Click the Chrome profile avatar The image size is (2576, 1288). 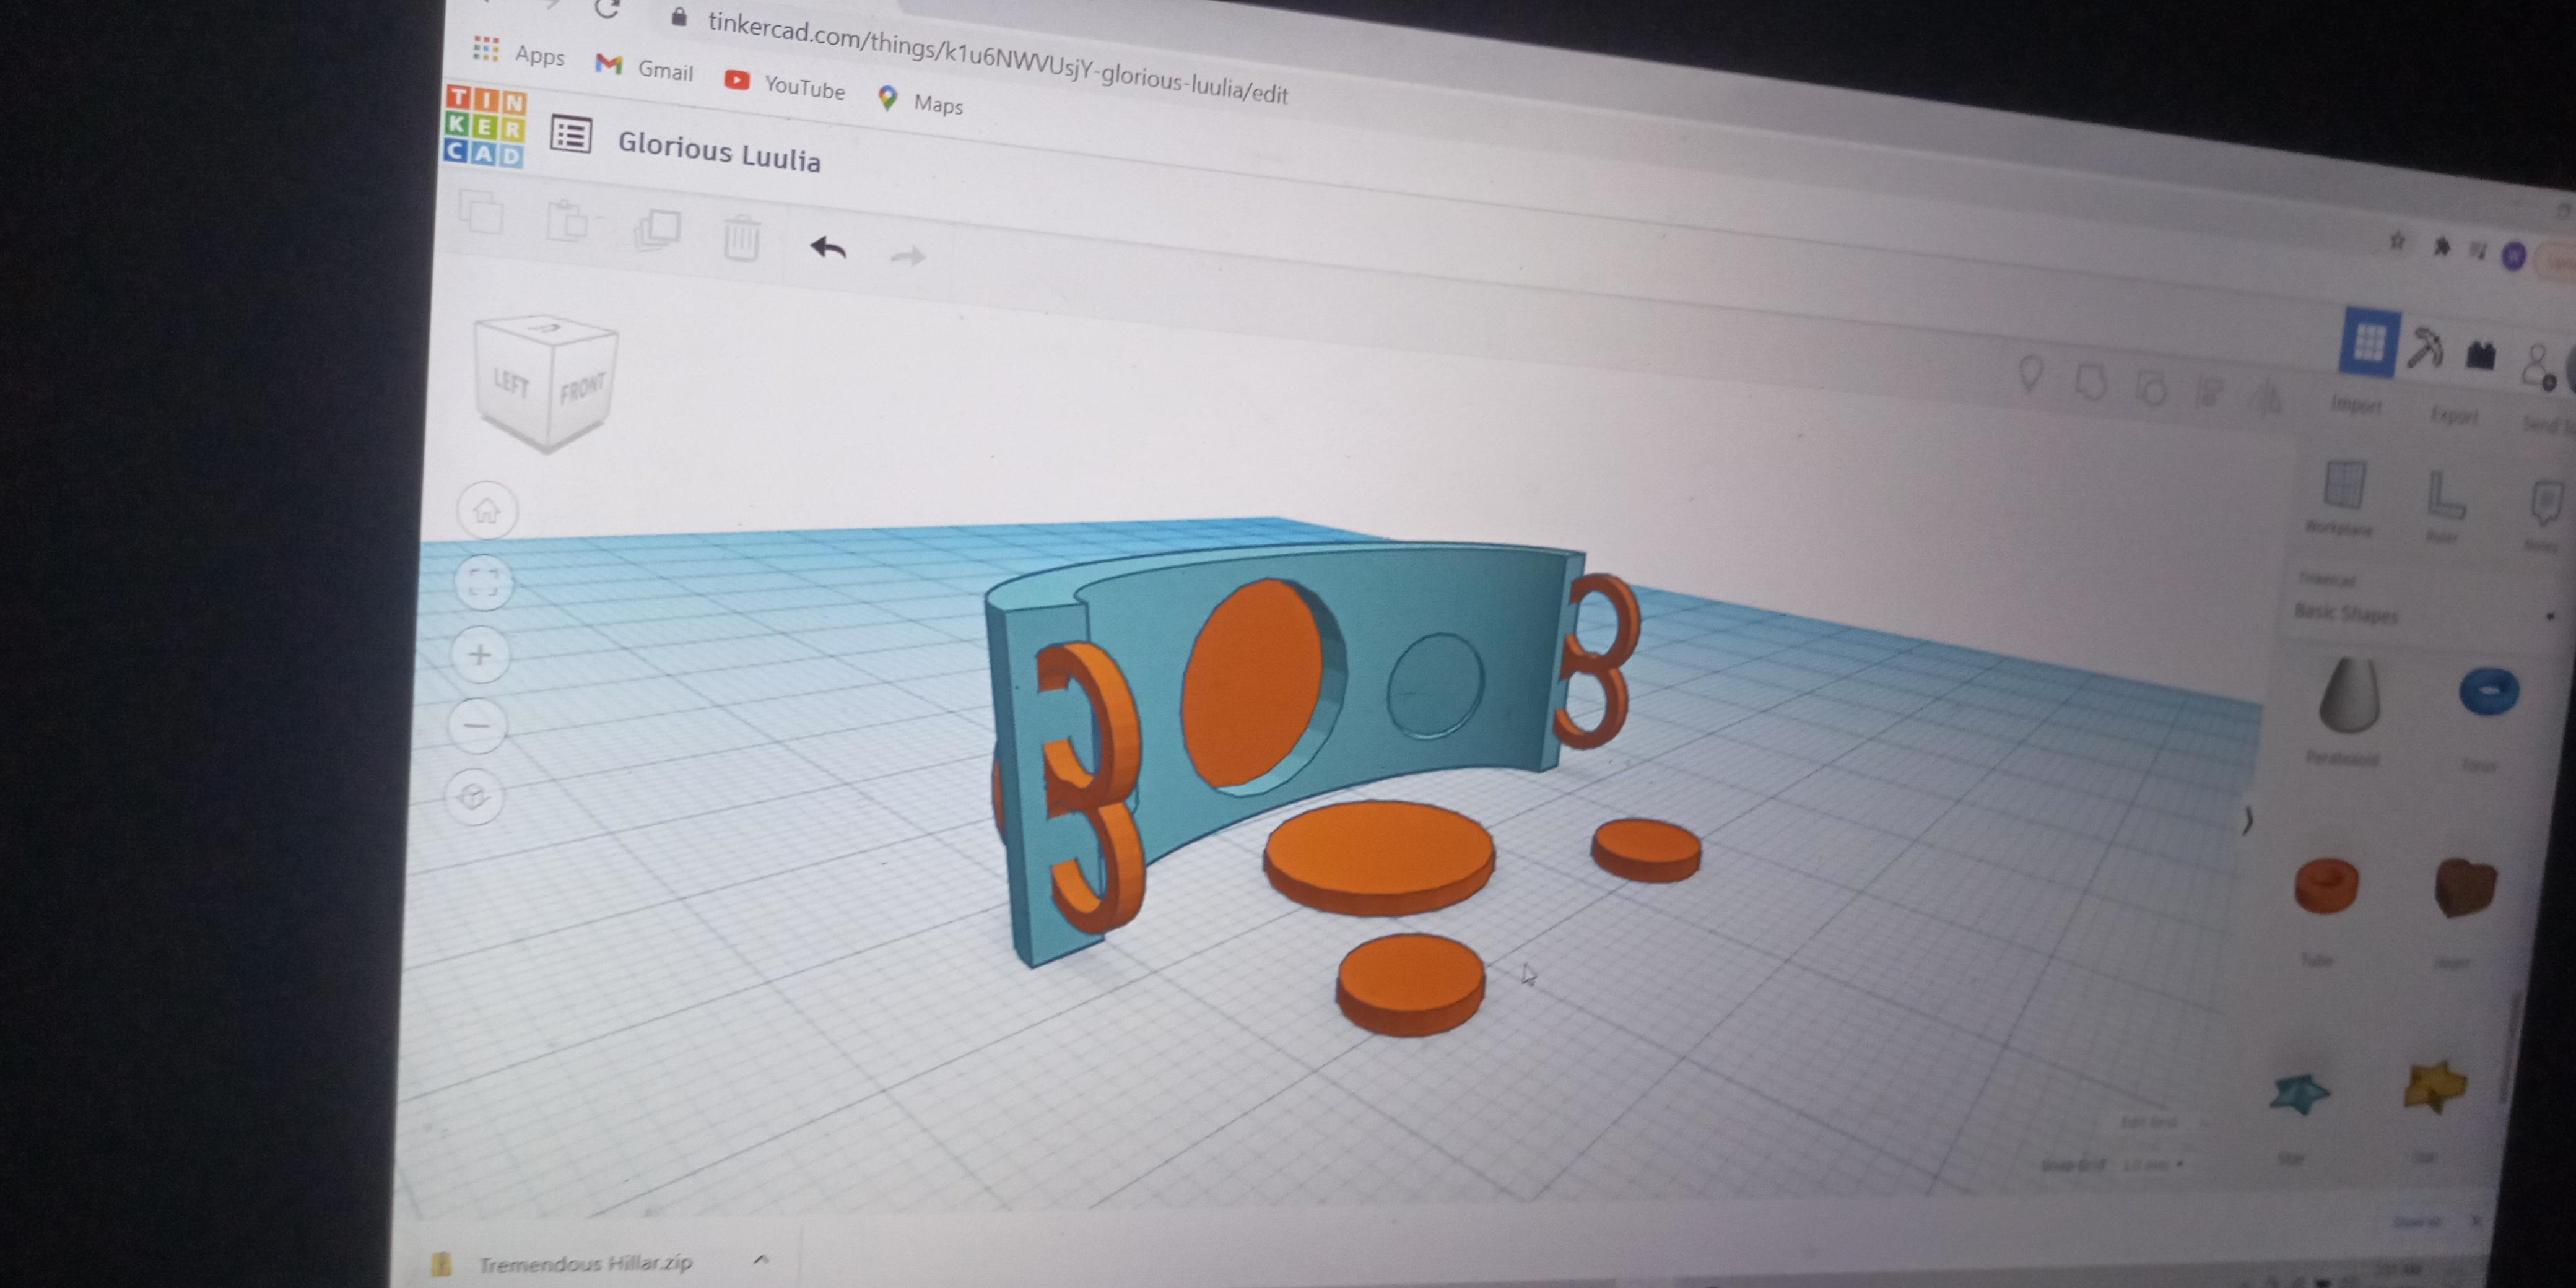tap(2513, 256)
